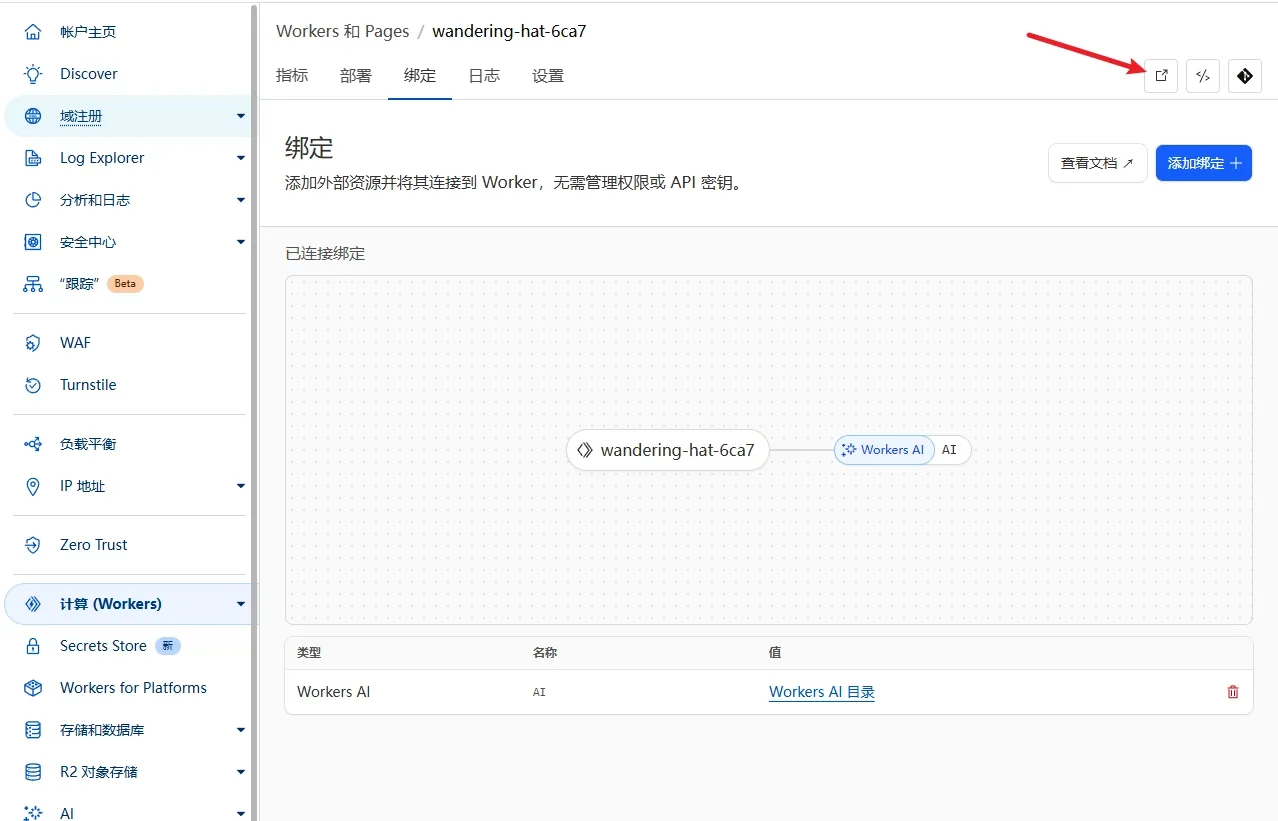The height and width of the screenshot is (821, 1278).
Task: Switch to the 指标 tab
Action: (292, 76)
